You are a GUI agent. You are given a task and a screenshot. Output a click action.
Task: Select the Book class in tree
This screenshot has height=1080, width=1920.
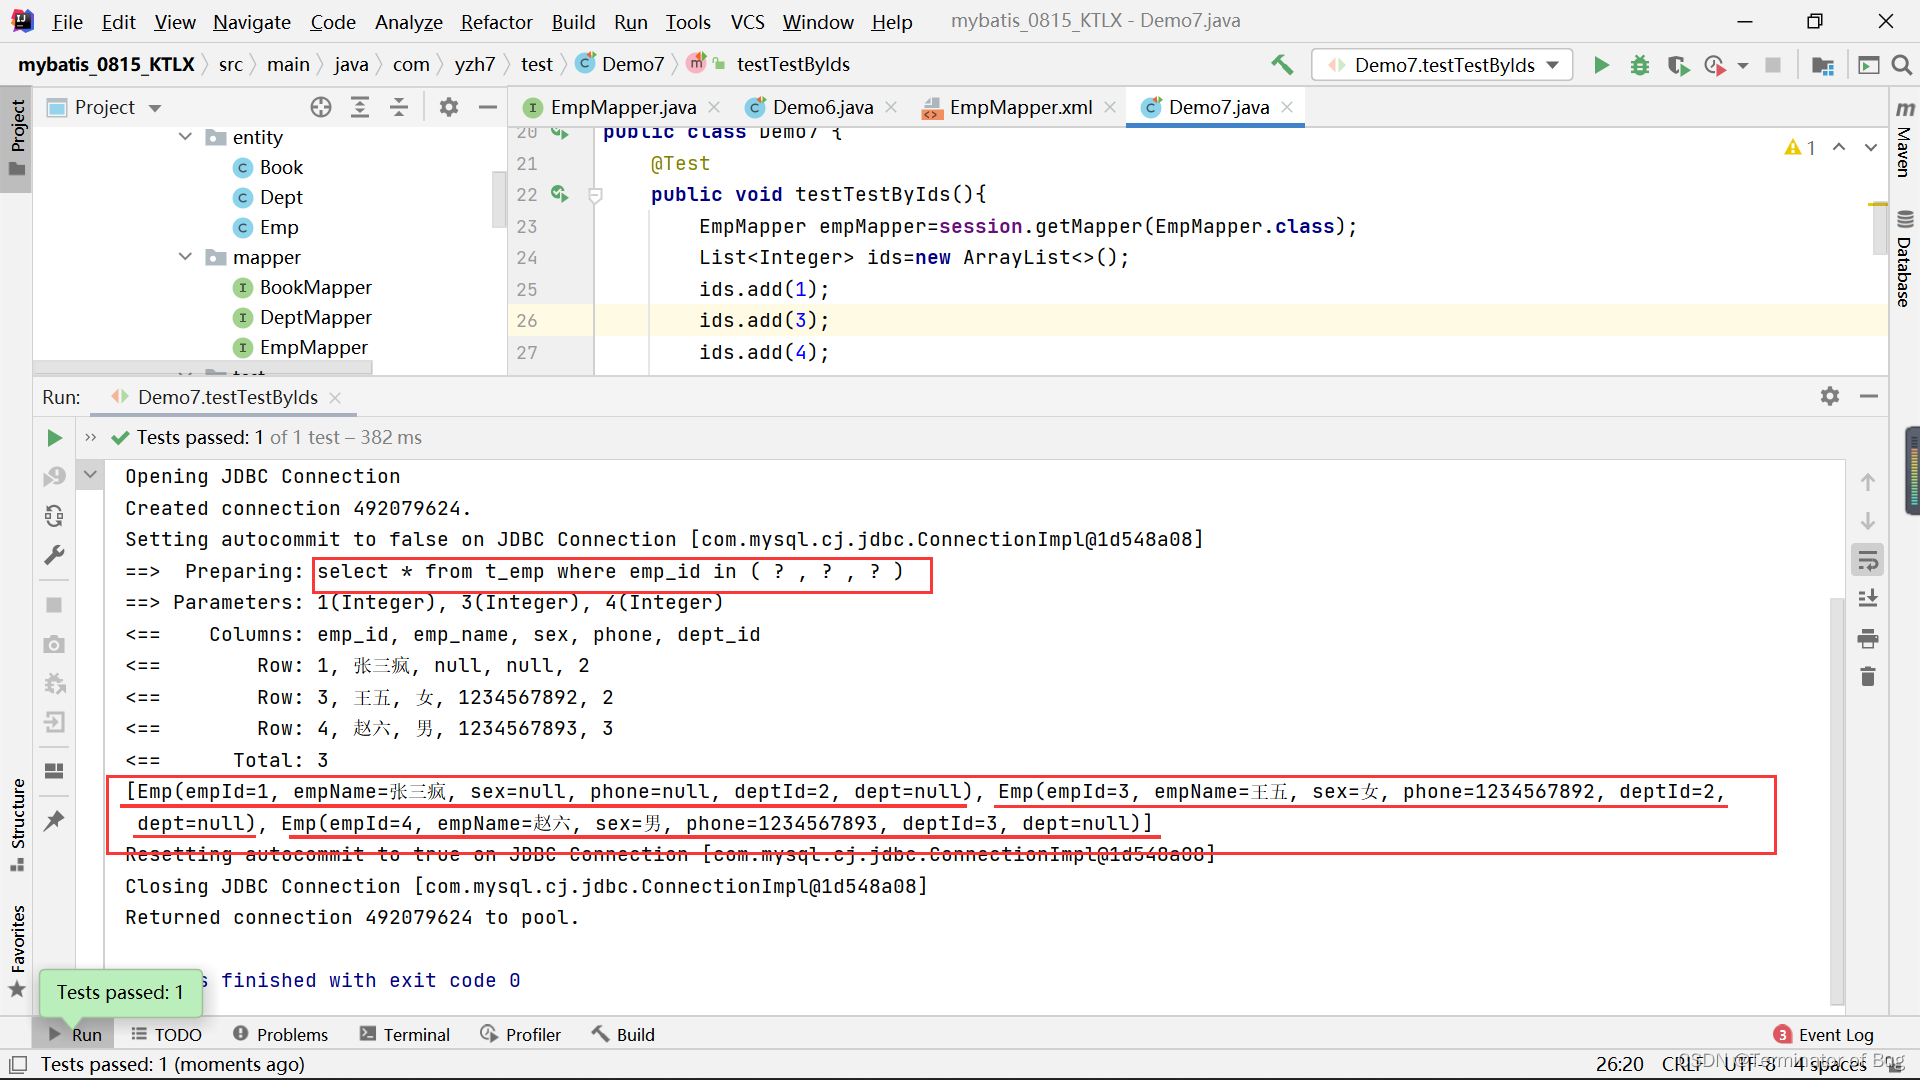point(281,167)
